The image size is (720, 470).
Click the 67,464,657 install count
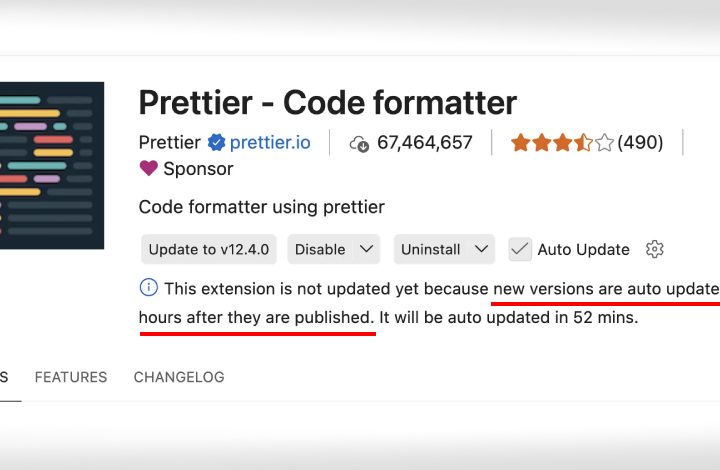(x=425, y=143)
